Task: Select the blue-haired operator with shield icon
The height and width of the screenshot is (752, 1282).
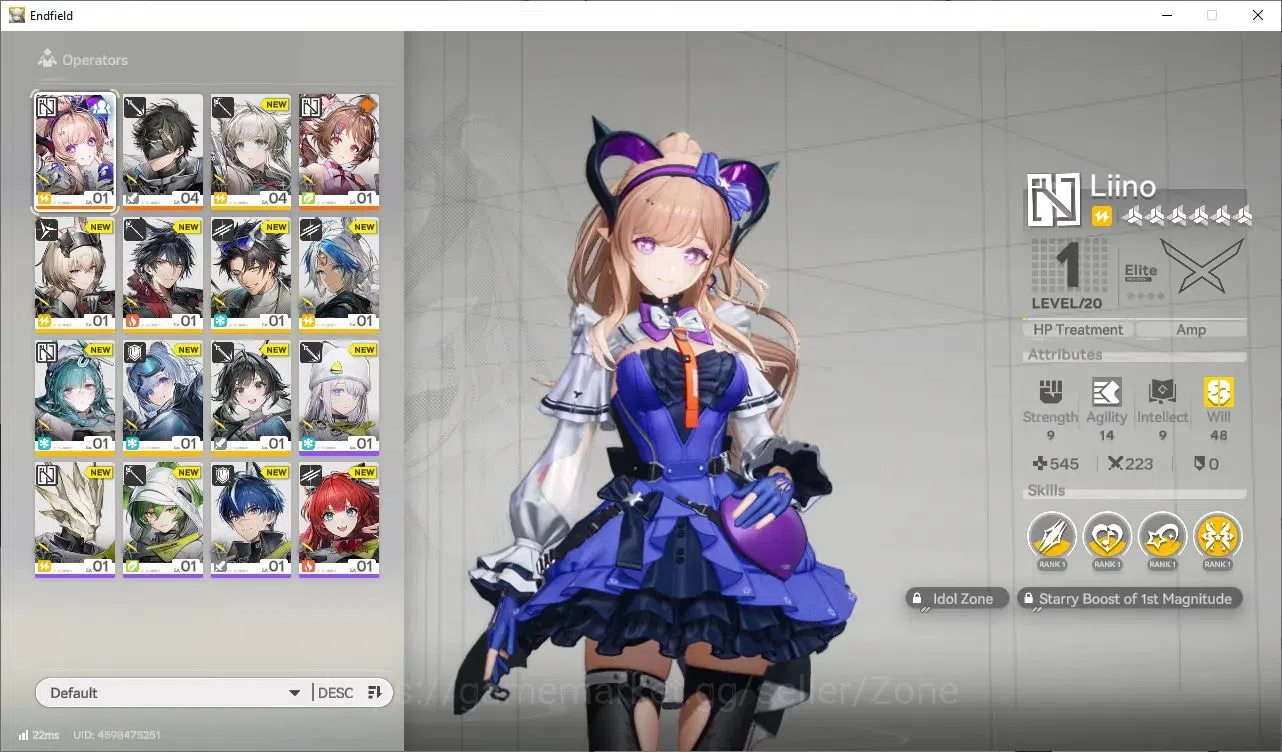Action: tap(163, 397)
